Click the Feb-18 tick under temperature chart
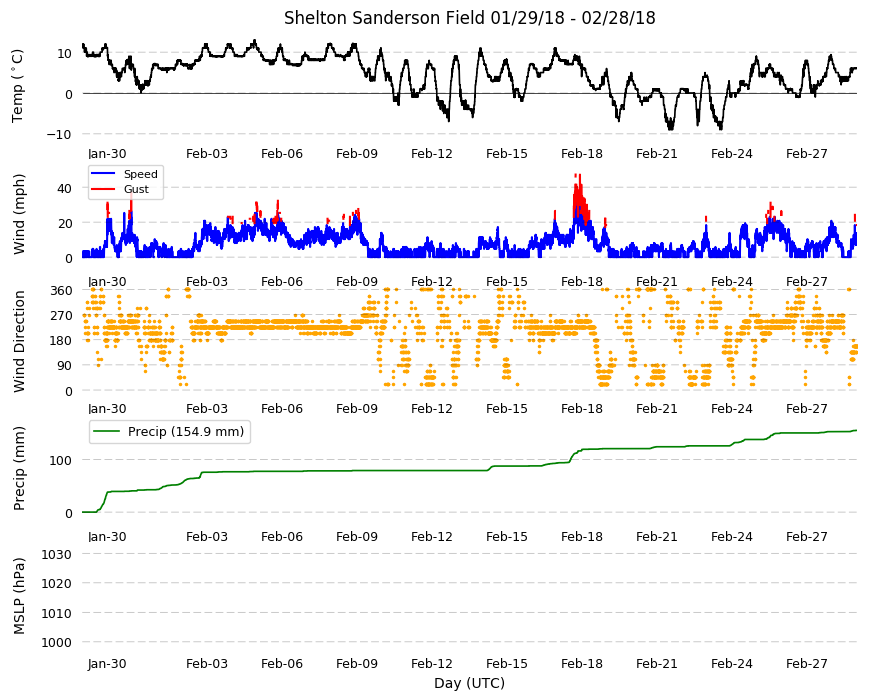Screen dimensions: 870x700 [x=581, y=154]
